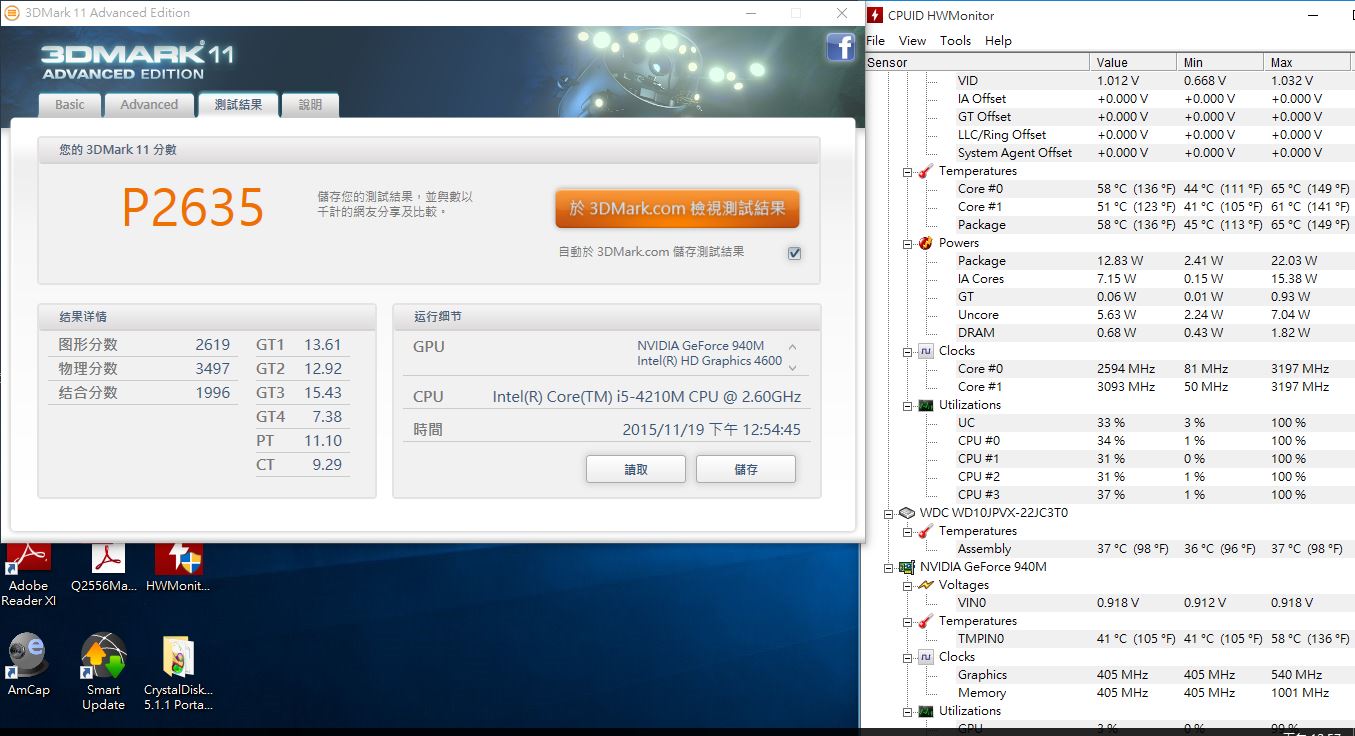The image size is (1355, 736).
Task: Open Adobe Reader XI desktop shortcut
Action: click(29, 575)
